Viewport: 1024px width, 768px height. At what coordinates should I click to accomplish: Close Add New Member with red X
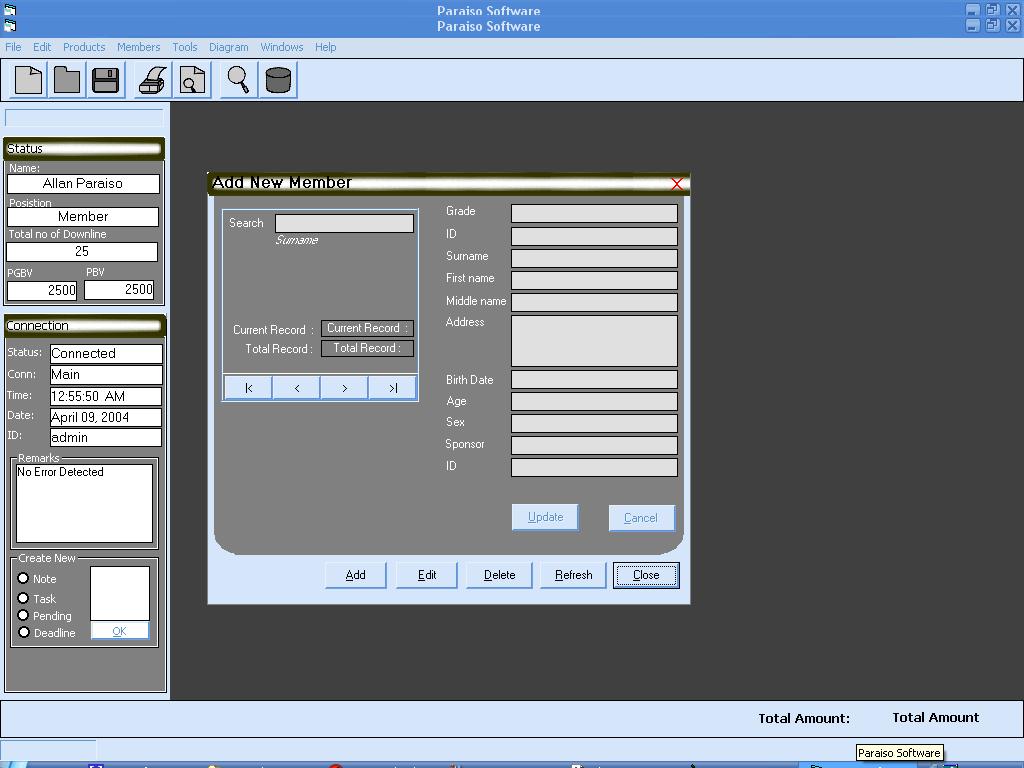[677, 184]
